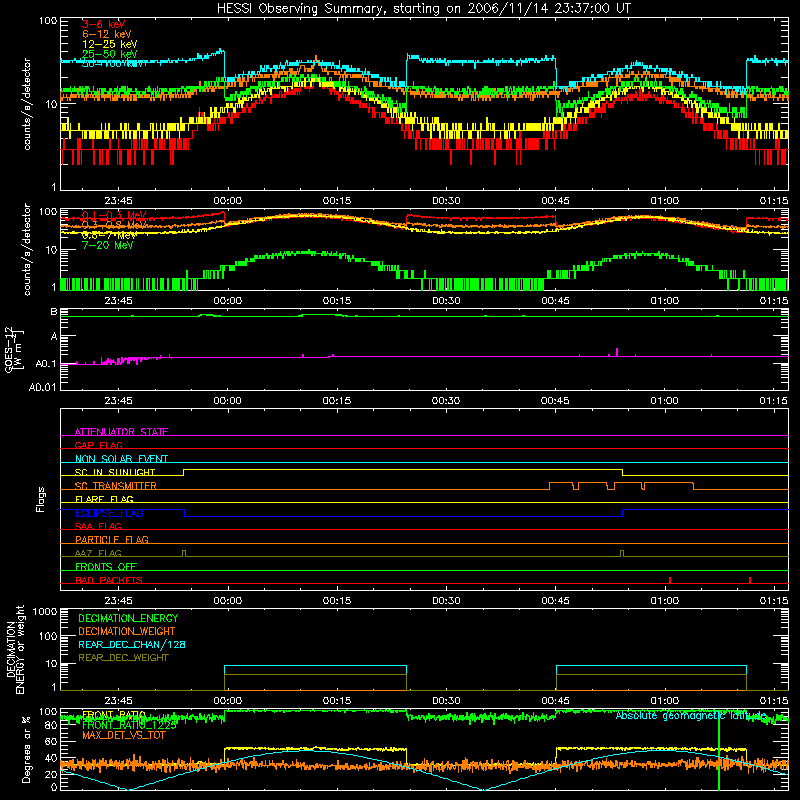Select the green 25-50 keV legend label

pos(110,54)
